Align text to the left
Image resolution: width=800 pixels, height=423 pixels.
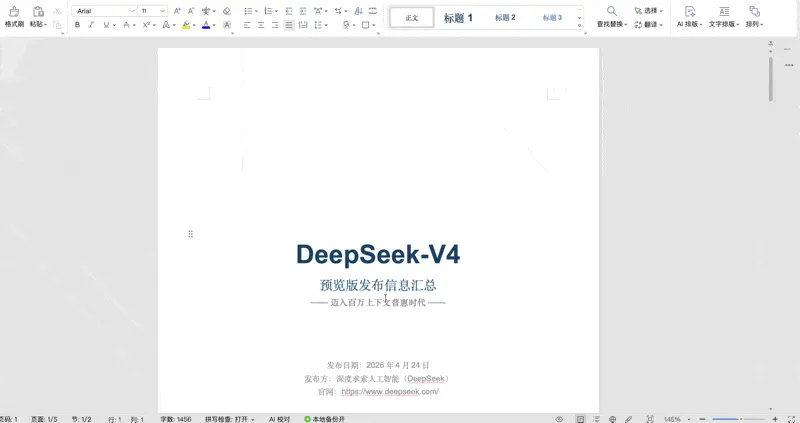[x=247, y=24]
